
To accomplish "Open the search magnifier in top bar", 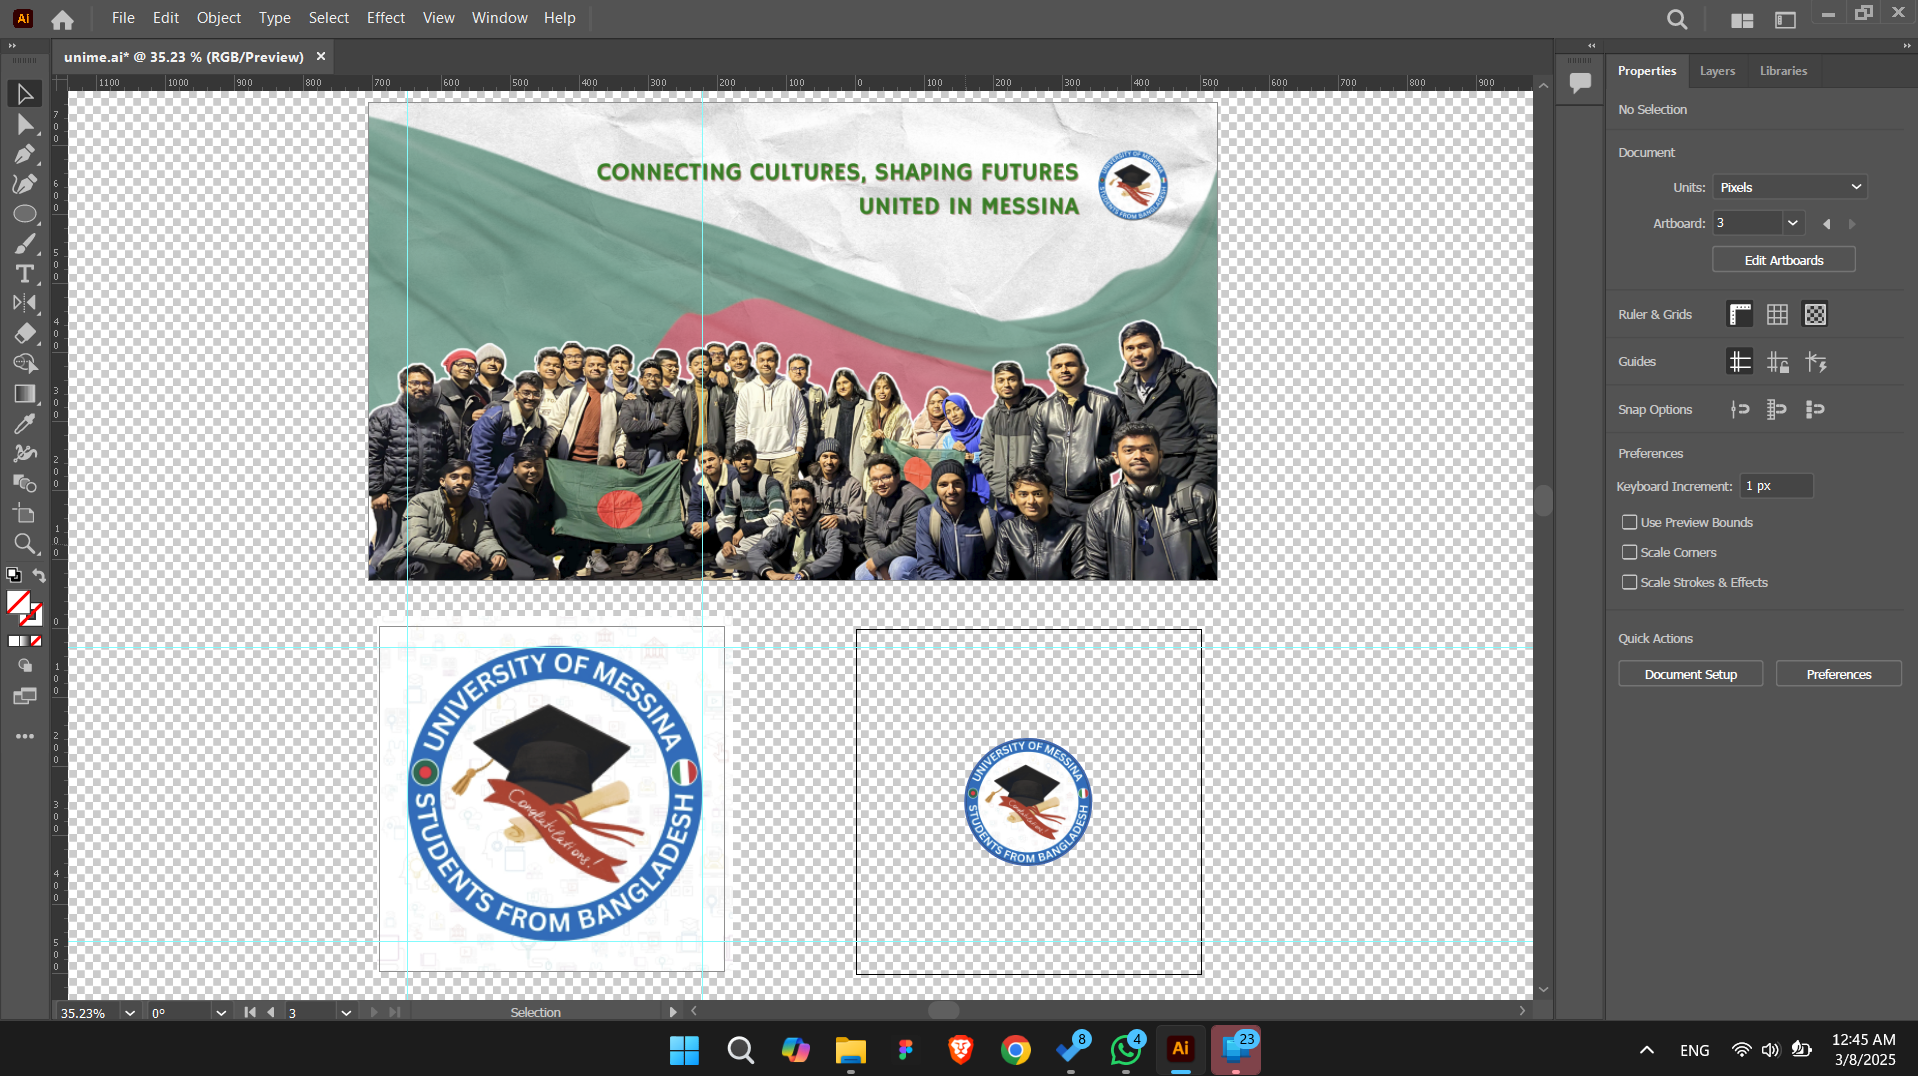I will [1677, 19].
